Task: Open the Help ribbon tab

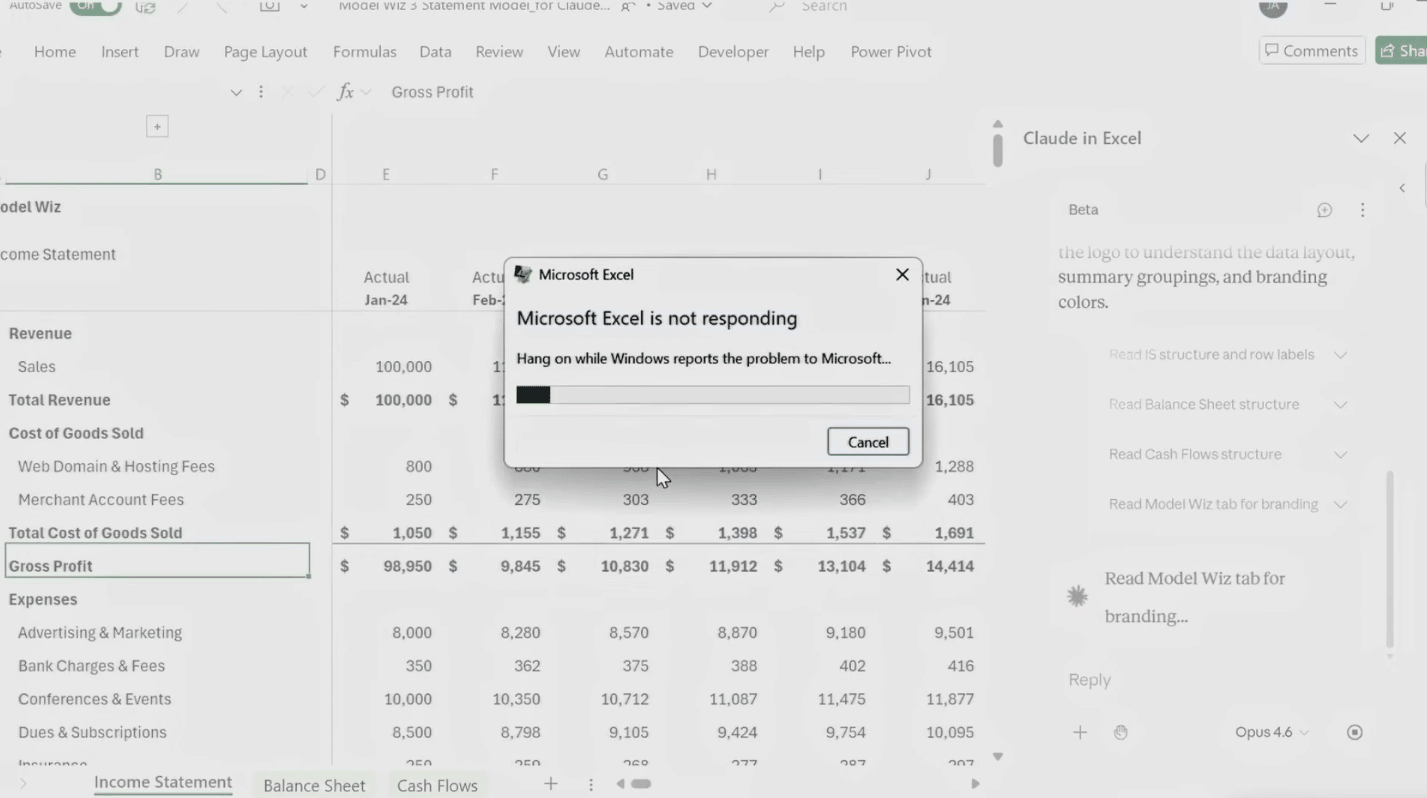Action: pyautogui.click(x=809, y=52)
